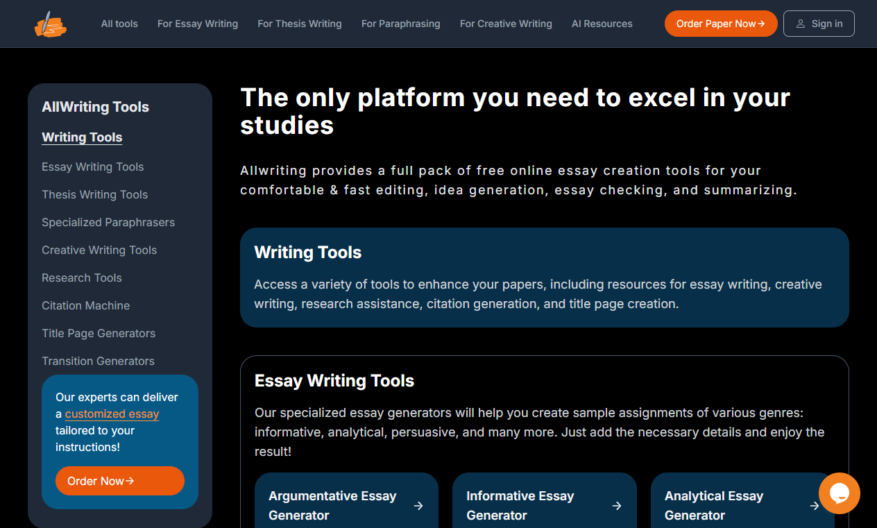Screen dimensions: 877x528
Task: Open Research Tools in sidebar
Action: 81,278
